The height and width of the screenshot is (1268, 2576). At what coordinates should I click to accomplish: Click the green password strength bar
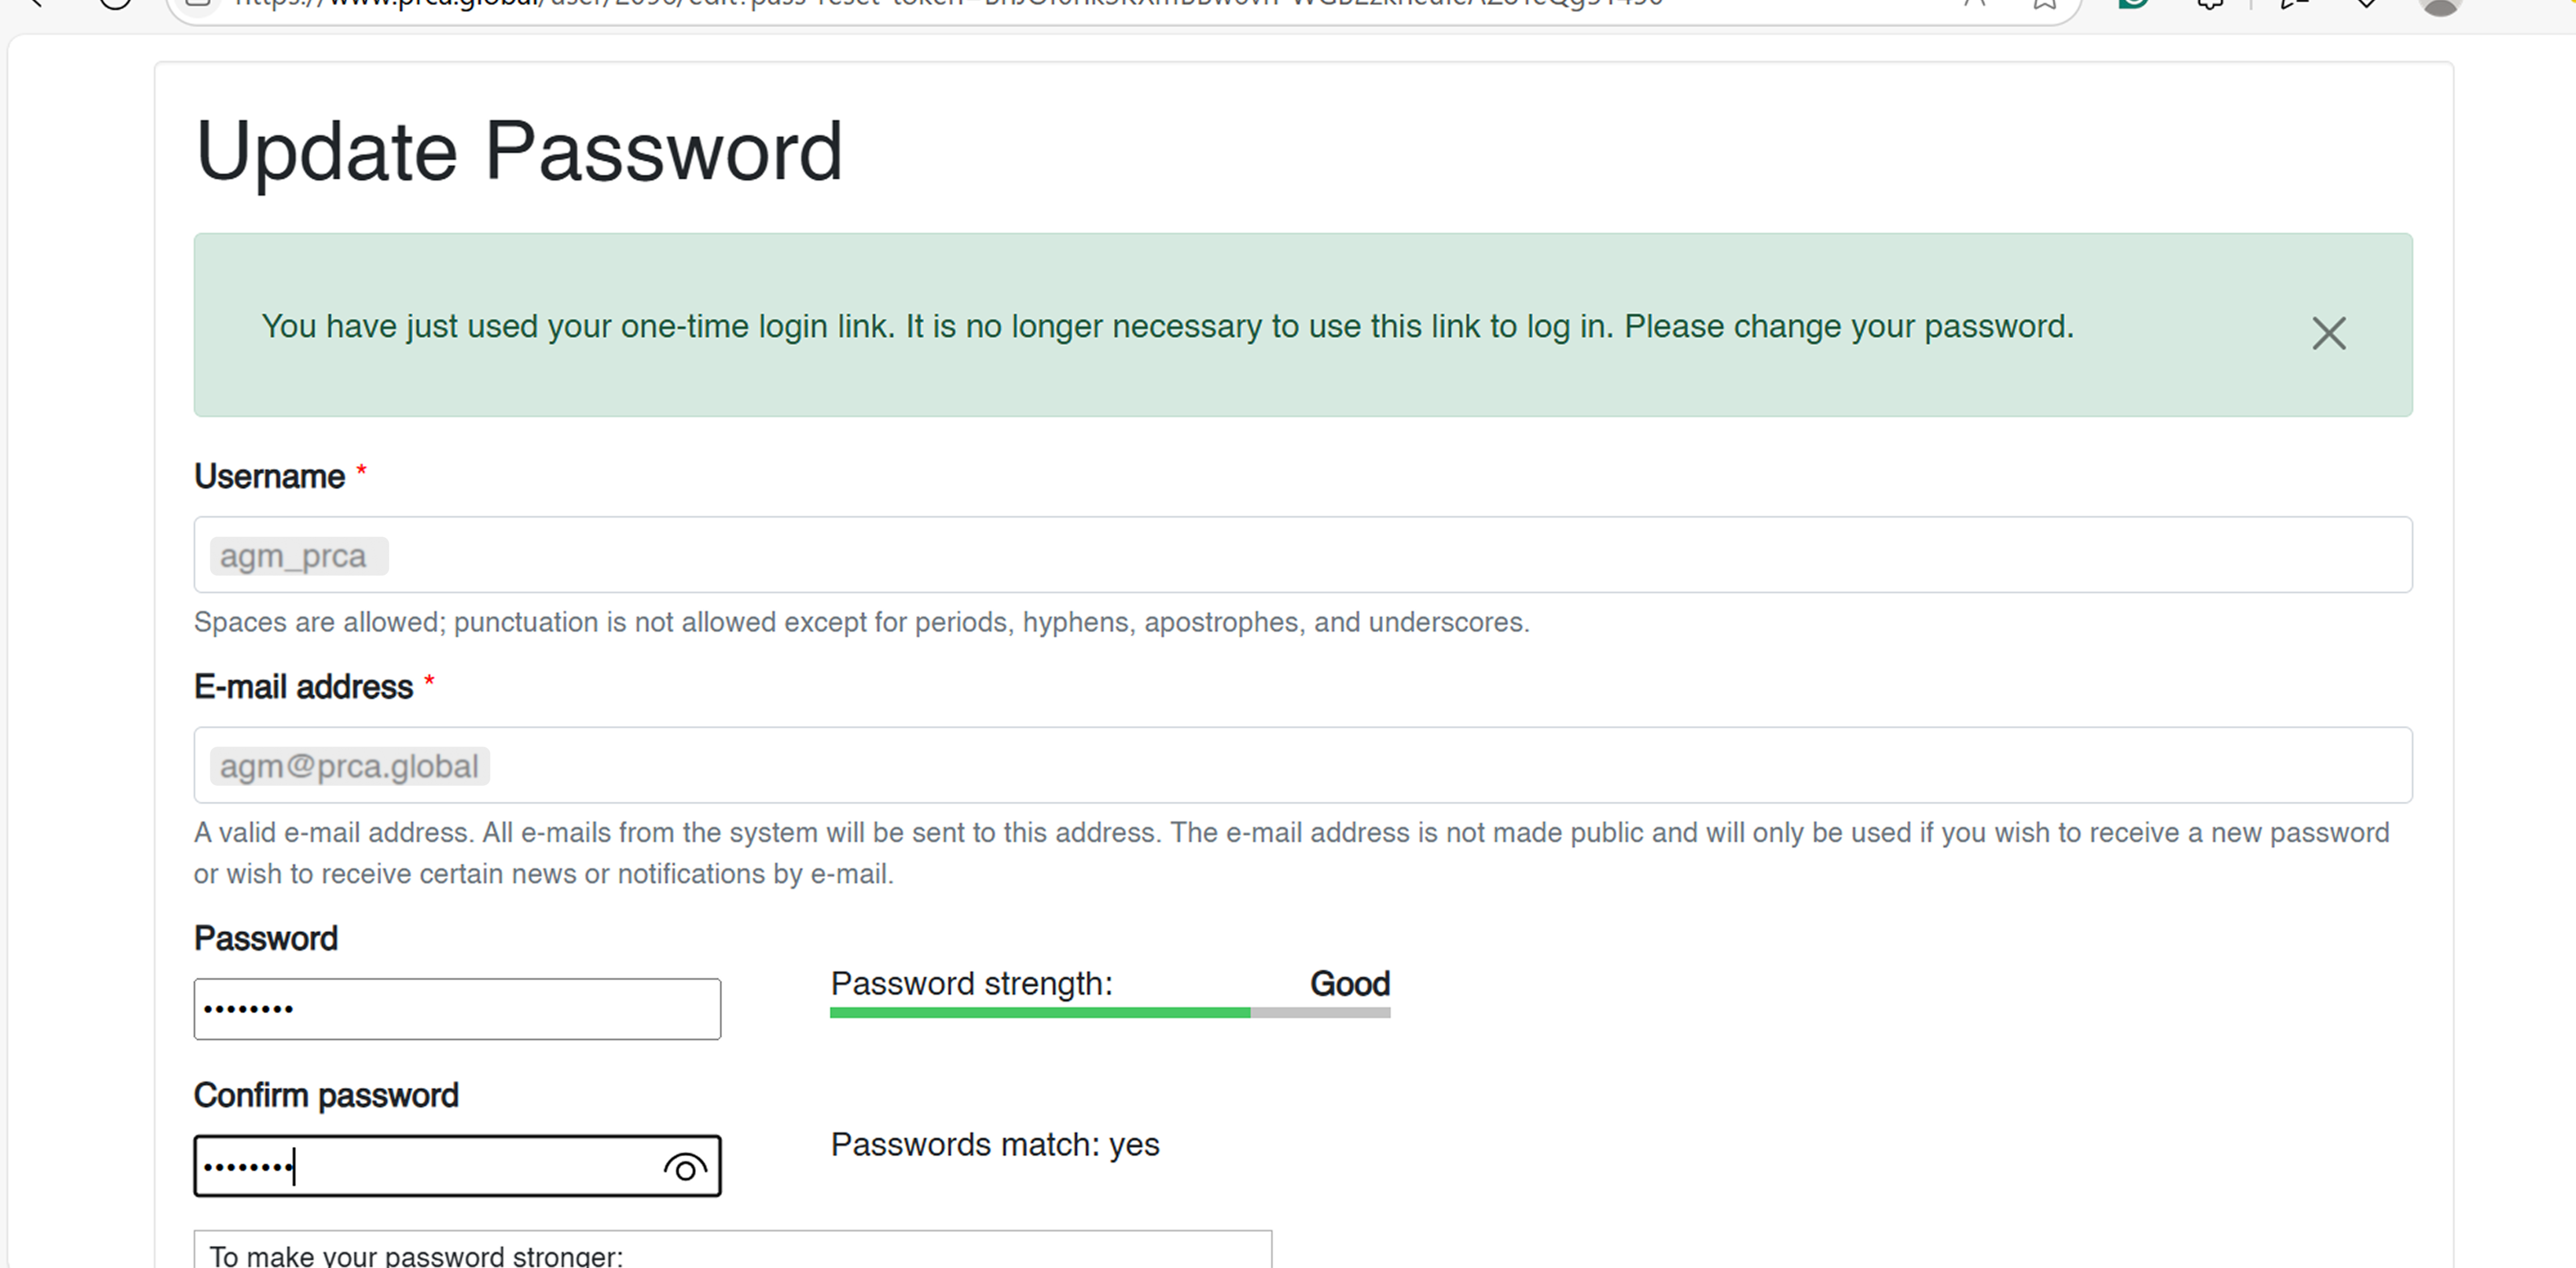[1040, 1013]
